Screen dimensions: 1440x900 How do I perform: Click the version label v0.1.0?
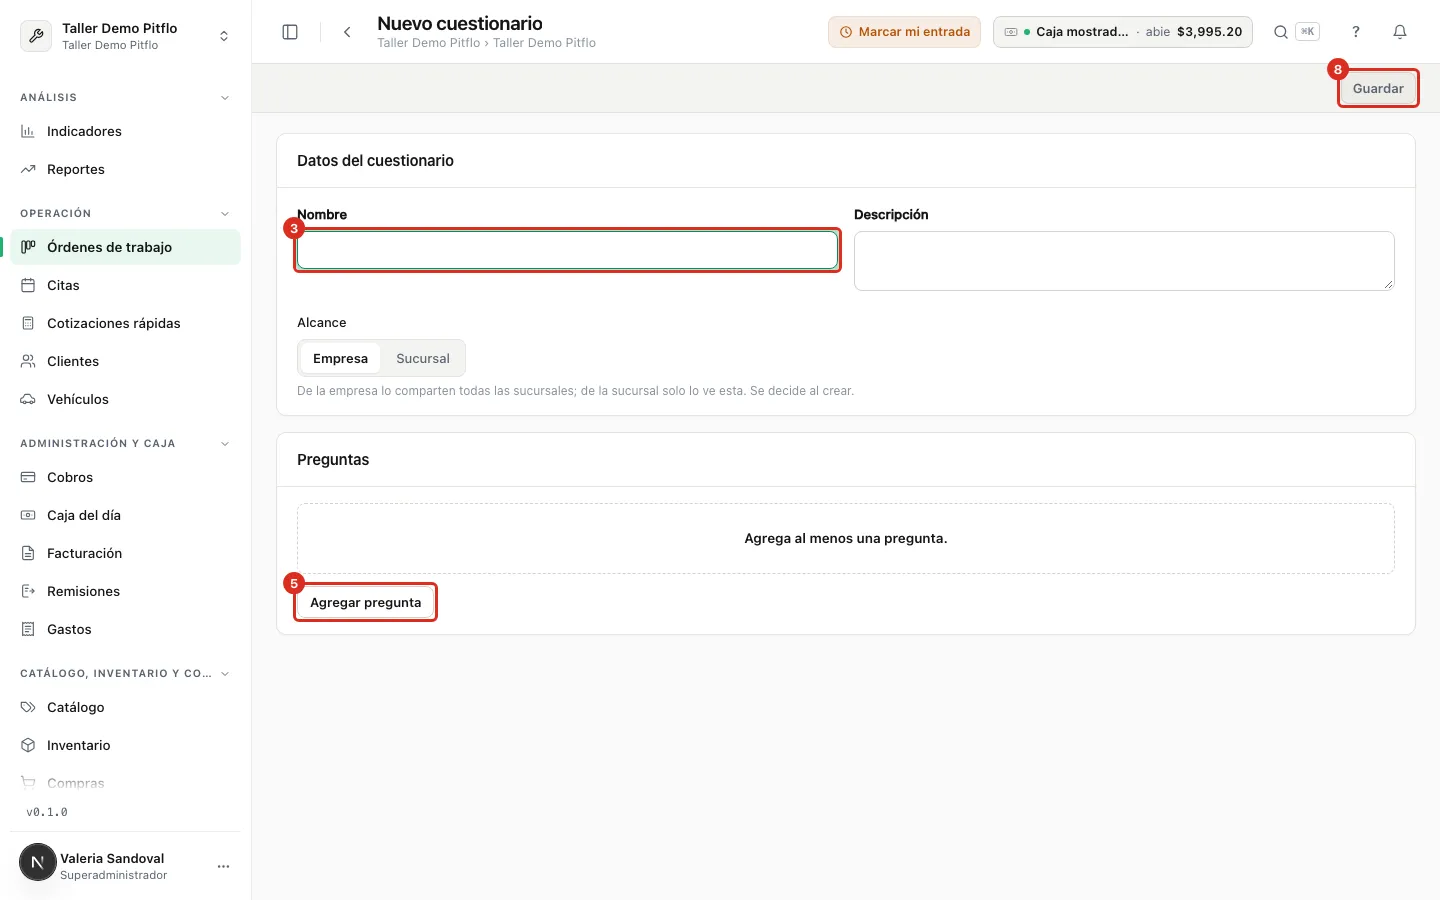pyautogui.click(x=47, y=812)
